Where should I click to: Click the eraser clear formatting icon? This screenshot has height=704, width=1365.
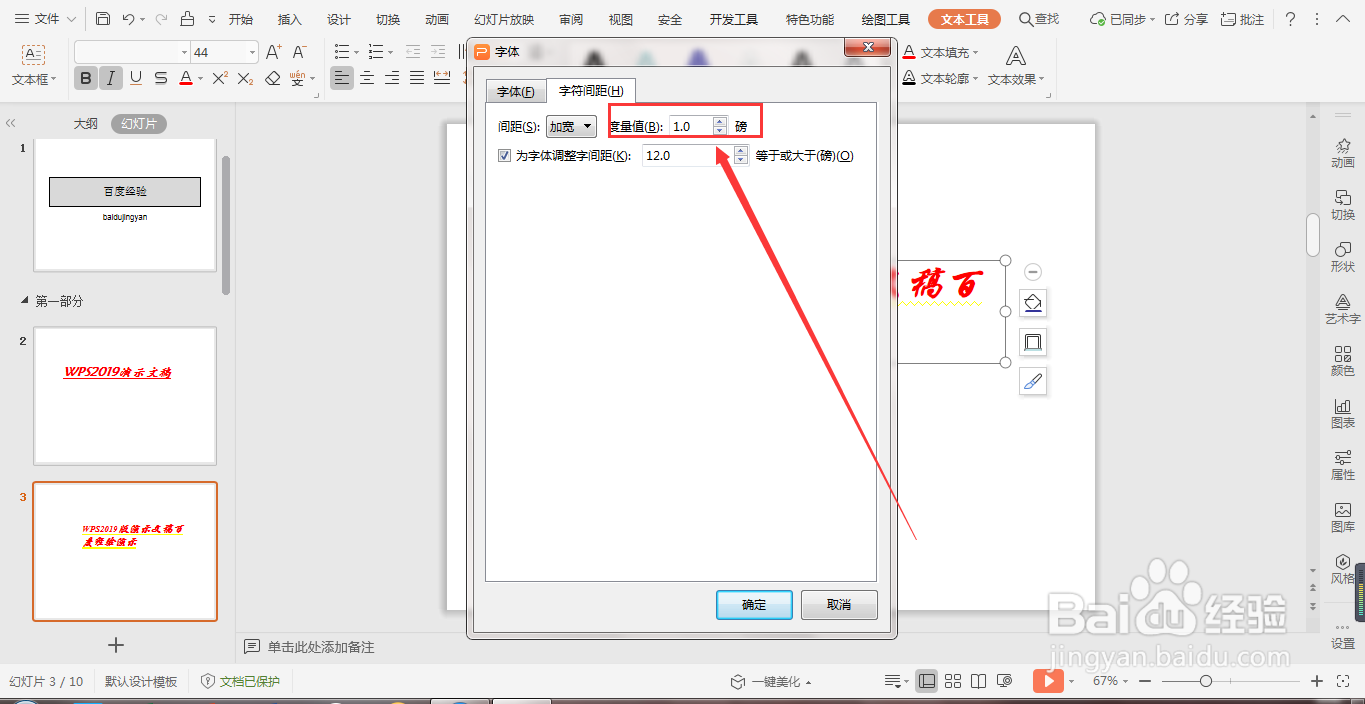coord(273,78)
